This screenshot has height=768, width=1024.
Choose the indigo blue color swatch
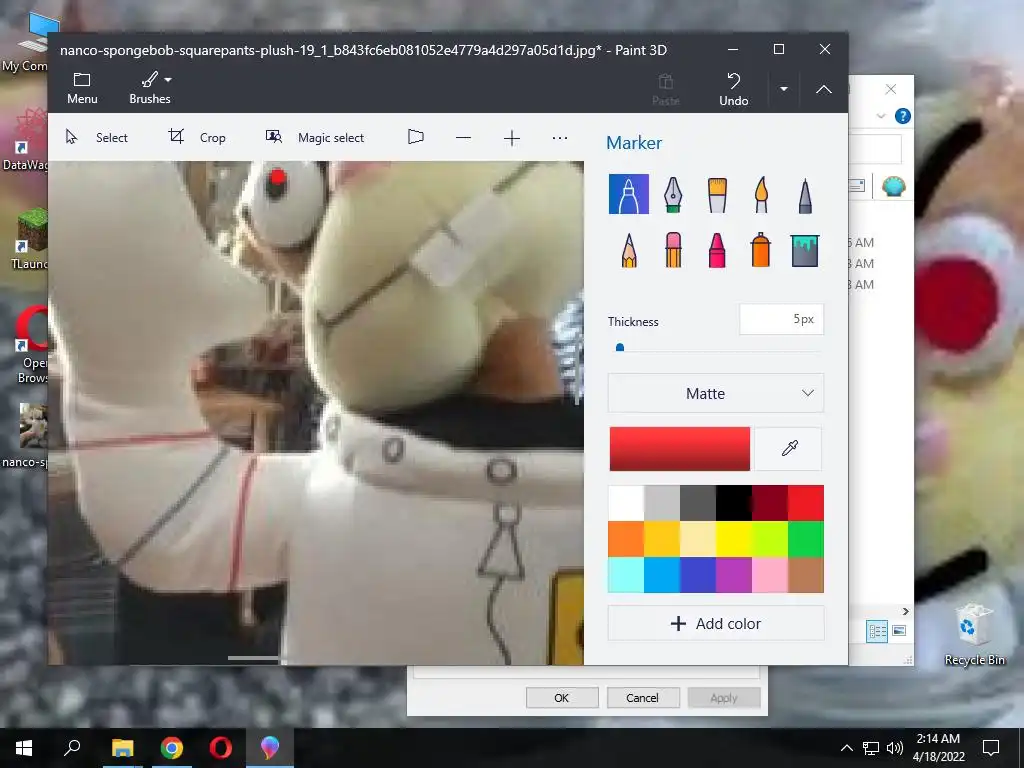point(697,575)
